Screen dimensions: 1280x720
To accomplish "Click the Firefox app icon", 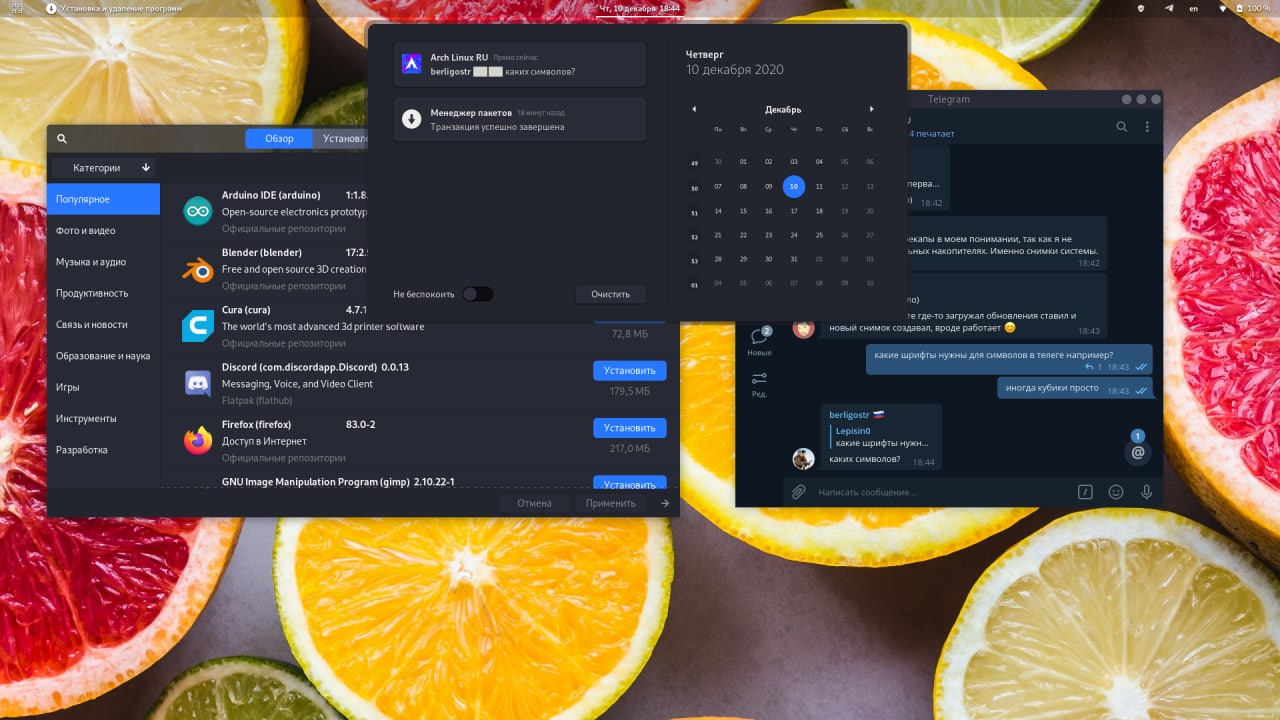I will coord(197,440).
